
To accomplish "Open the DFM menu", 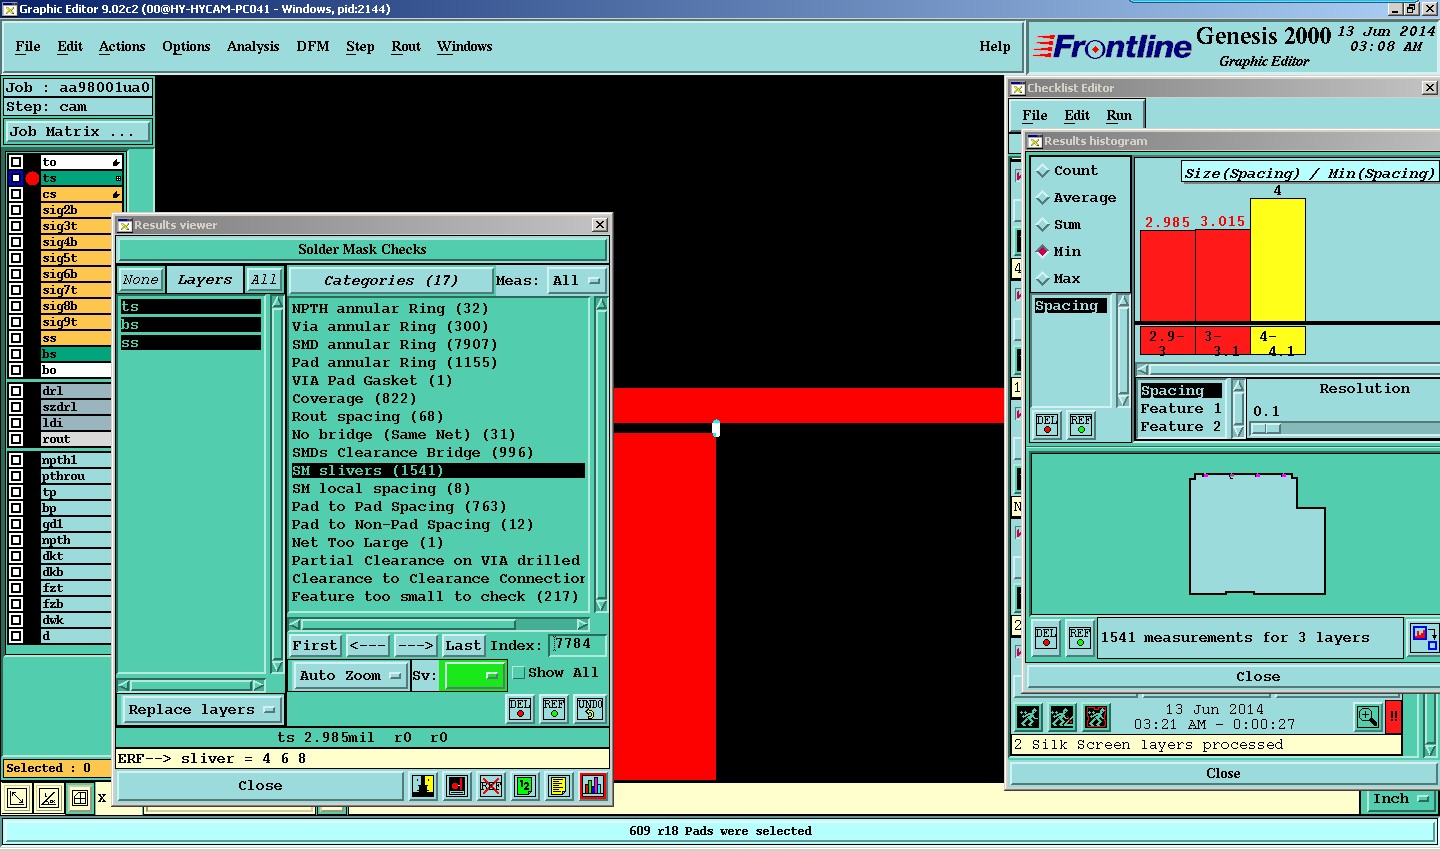I will coord(313,47).
